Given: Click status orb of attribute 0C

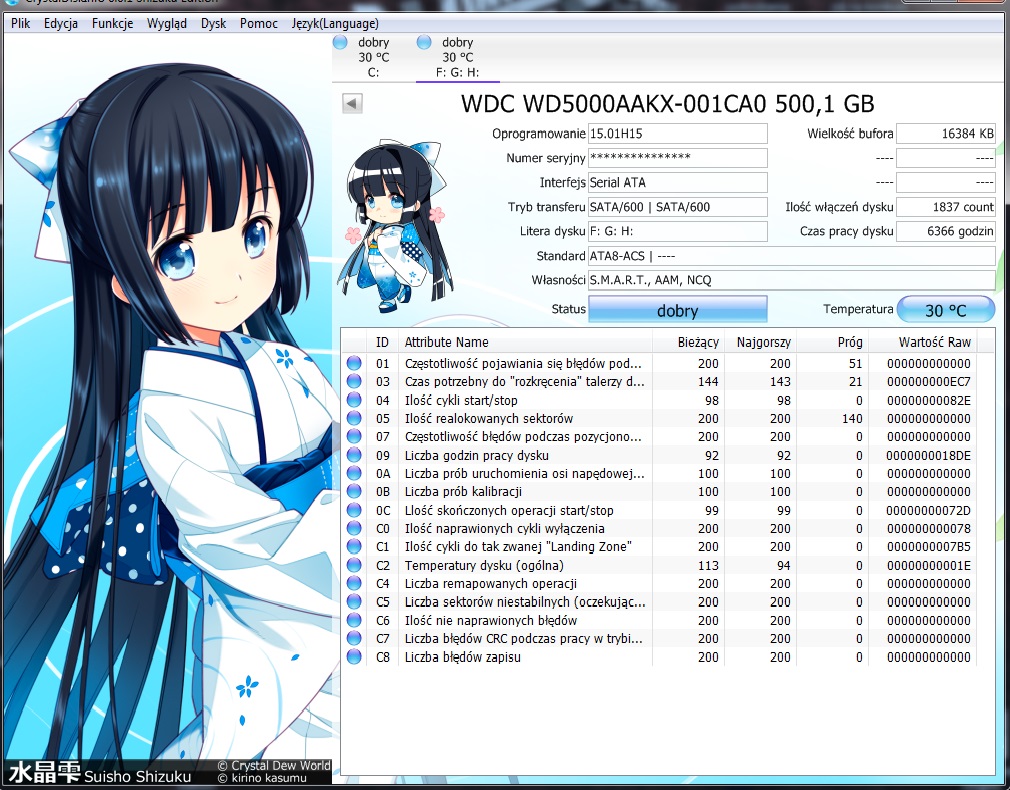Looking at the screenshot, I should [354, 510].
